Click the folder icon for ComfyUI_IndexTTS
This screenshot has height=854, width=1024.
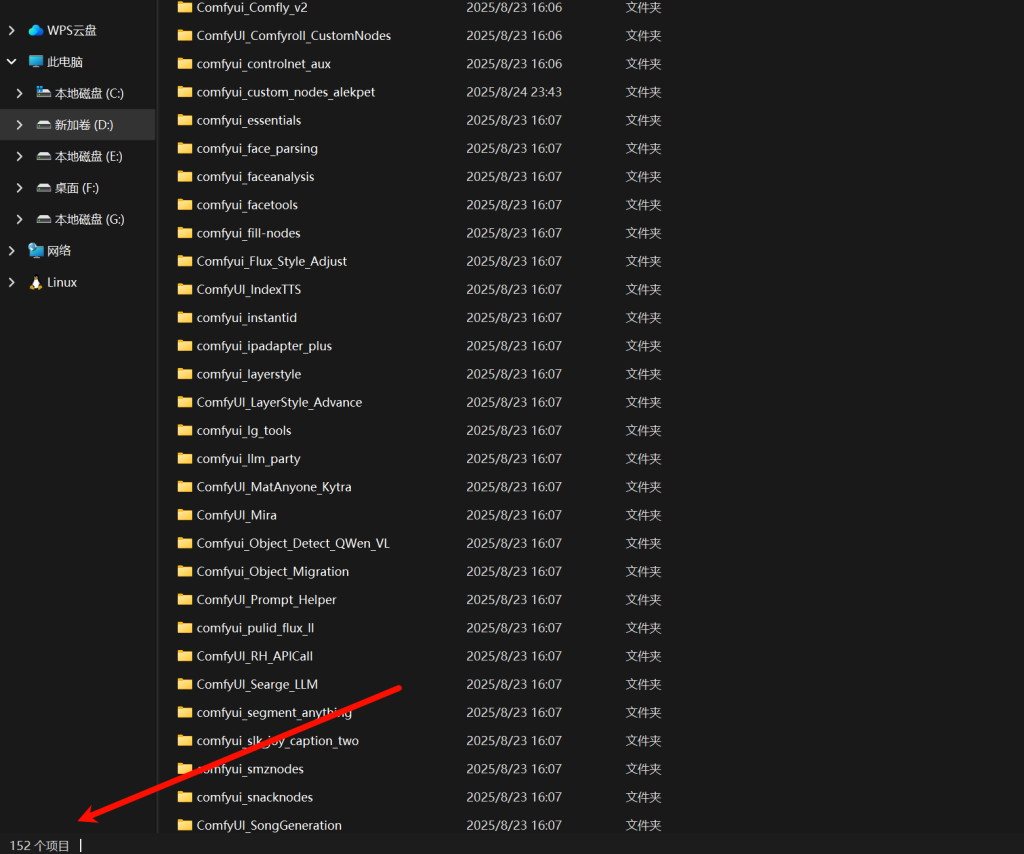tap(185, 289)
